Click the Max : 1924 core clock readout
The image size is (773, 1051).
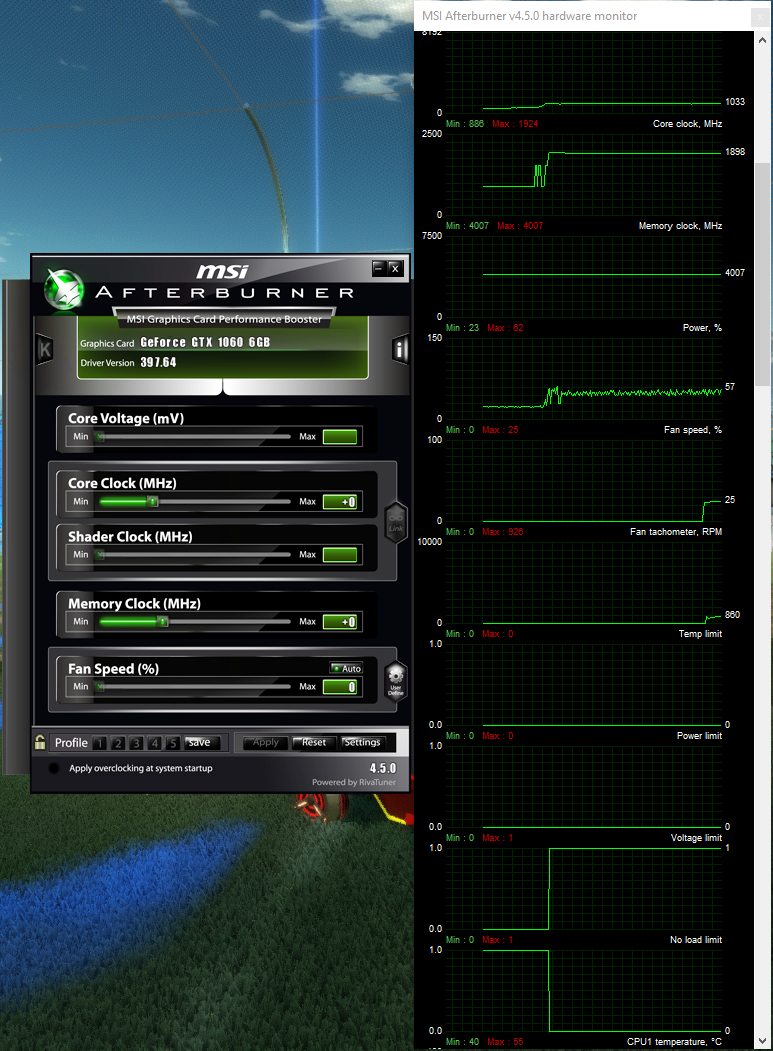515,124
